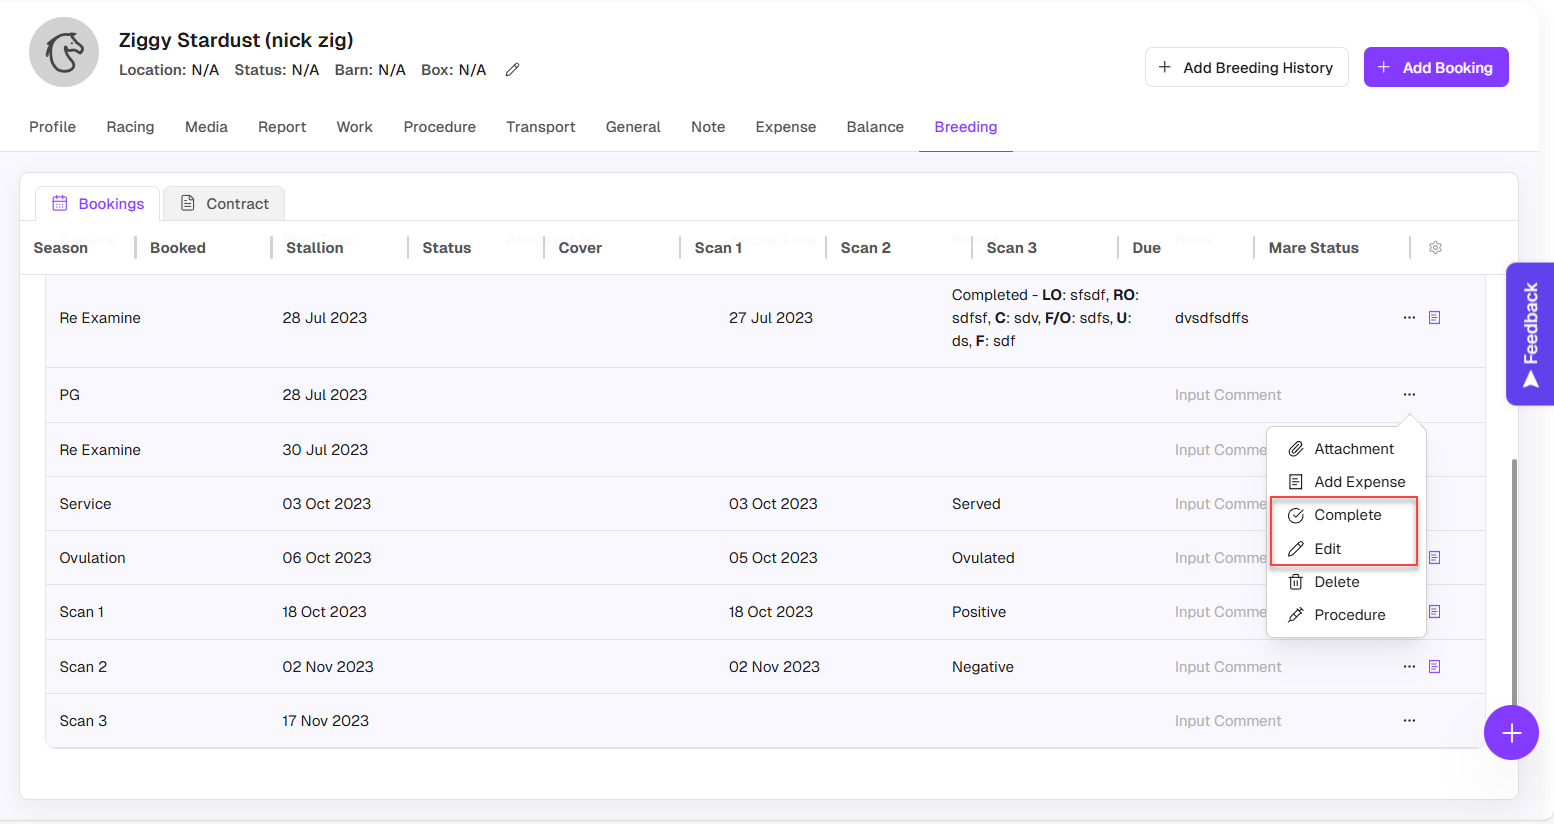This screenshot has height=824, width=1554.
Task: Click the Add Breeding History button
Action: [1246, 68]
